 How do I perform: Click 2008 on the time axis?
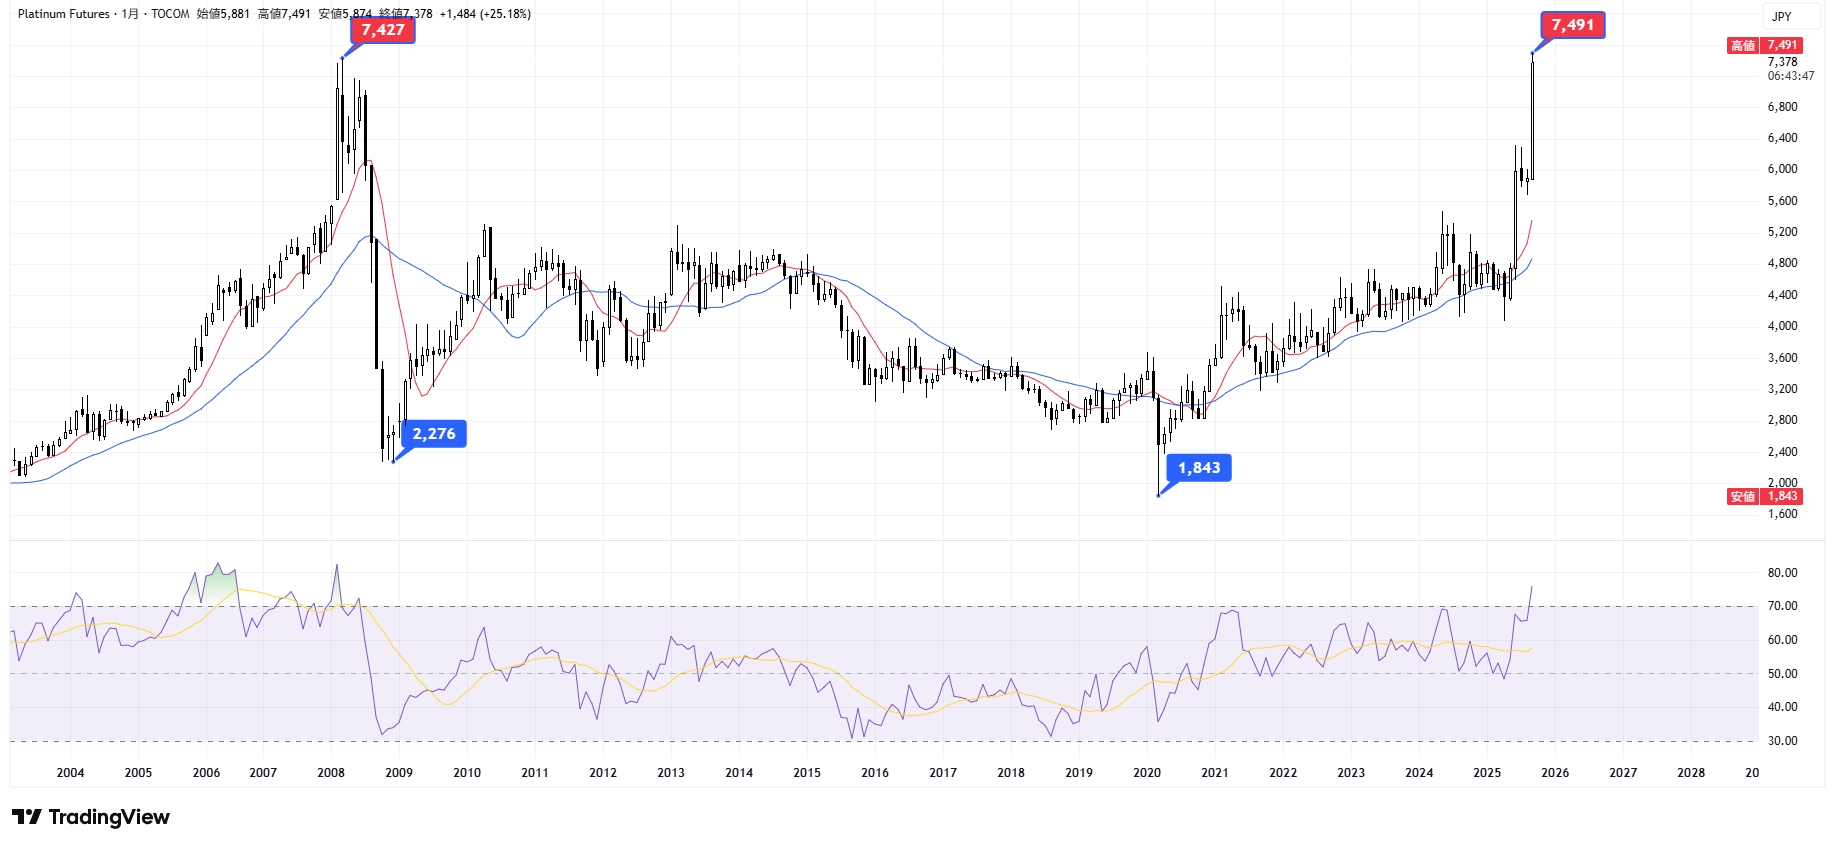[331, 773]
